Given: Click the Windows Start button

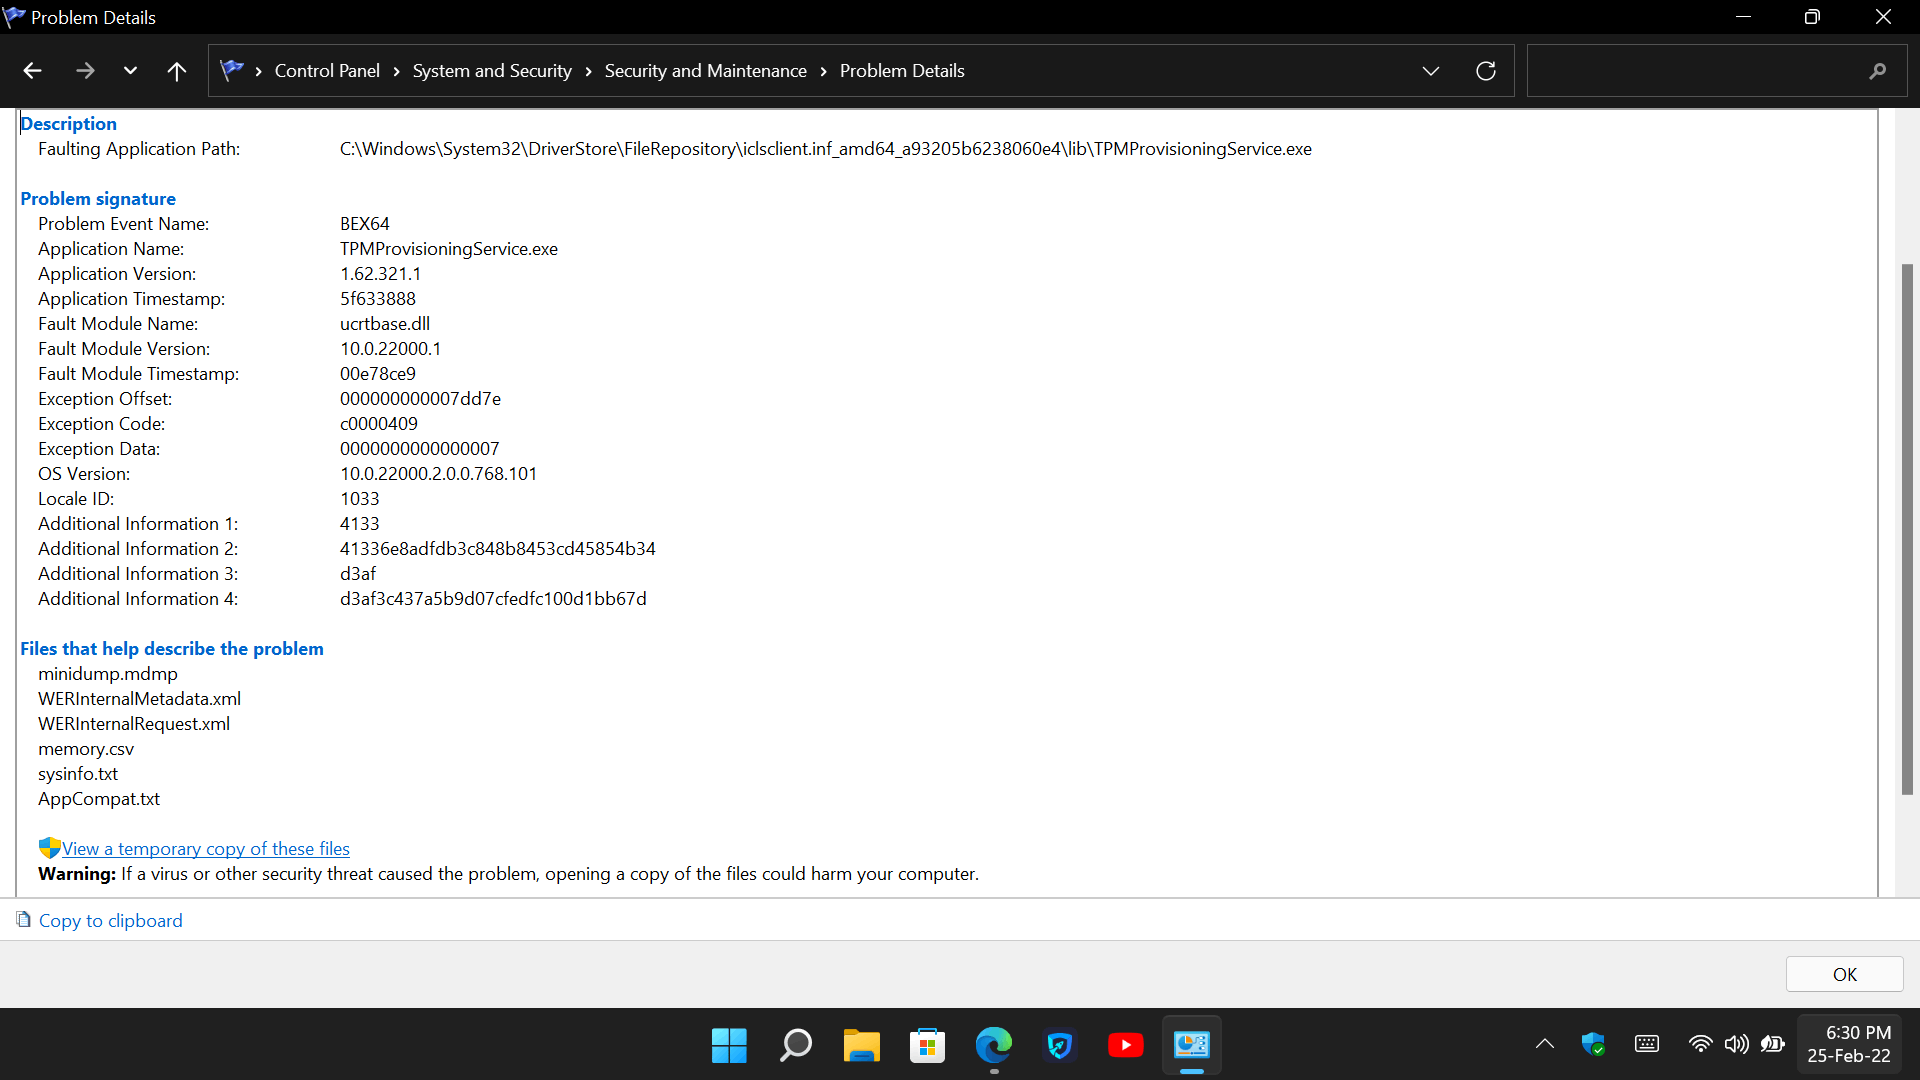Looking at the screenshot, I should (729, 1045).
